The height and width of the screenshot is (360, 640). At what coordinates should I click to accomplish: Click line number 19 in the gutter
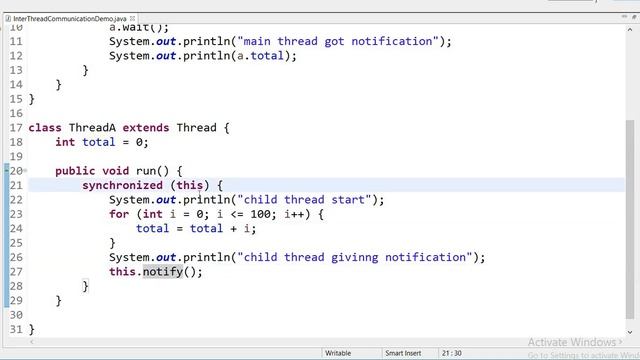pyautogui.click(x=16, y=157)
